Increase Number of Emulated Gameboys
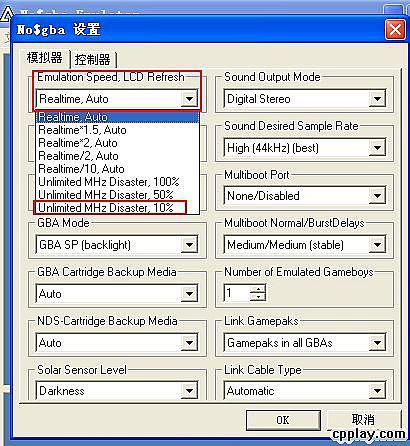Image resolution: width=410 pixels, height=446 pixels. tap(258, 289)
